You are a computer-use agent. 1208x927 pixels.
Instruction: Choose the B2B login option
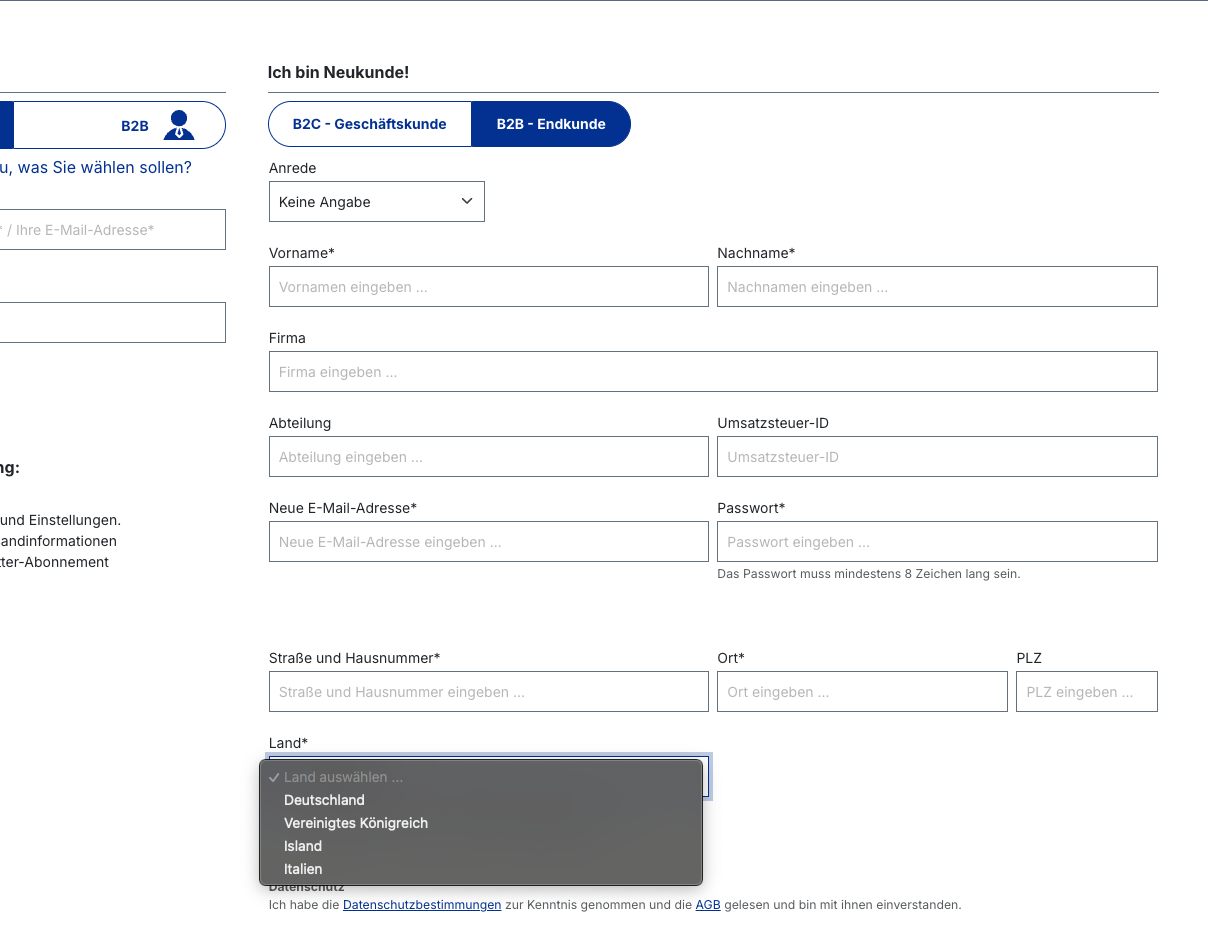[x=120, y=125]
